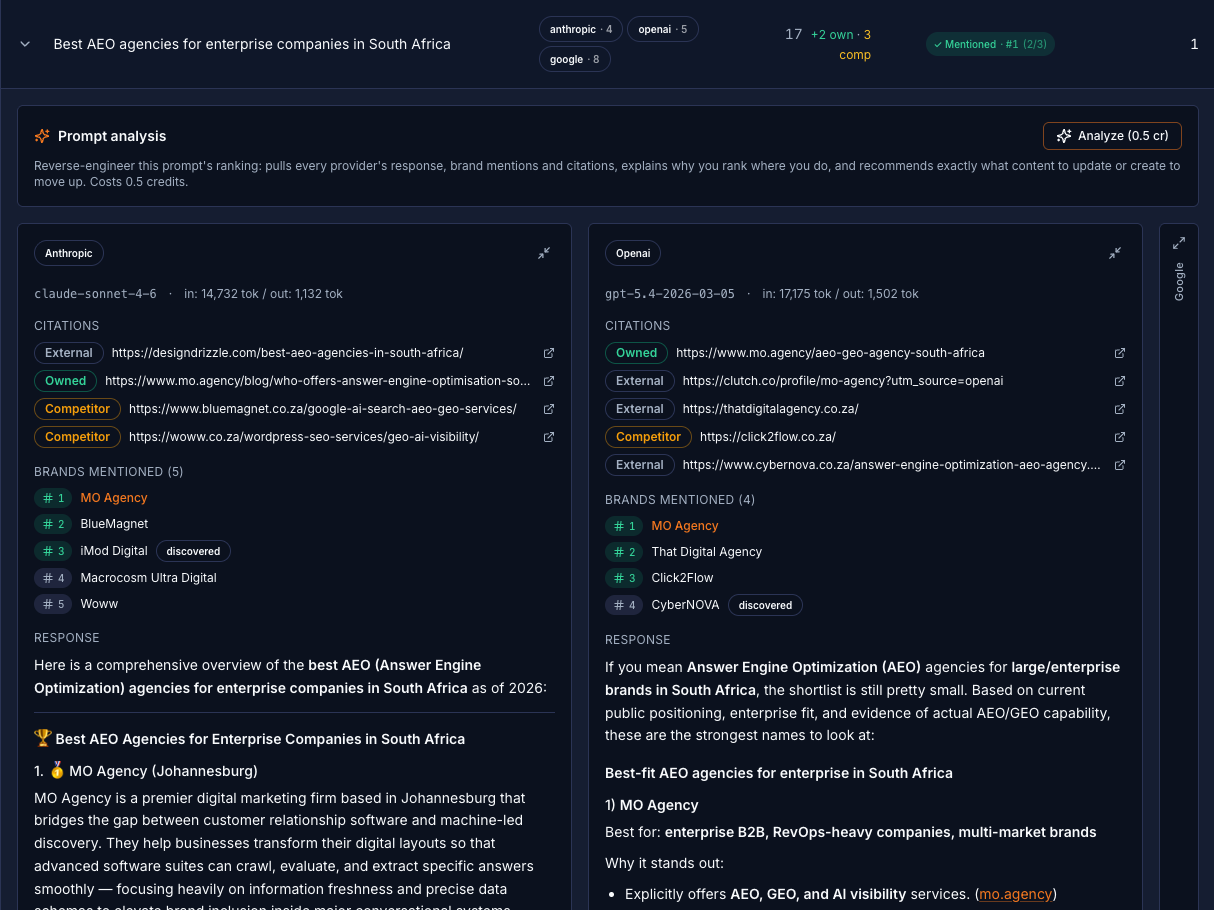Image resolution: width=1214 pixels, height=910 pixels.
Task: Open click2flow.co.za citation external link icon
Action: coord(1120,437)
